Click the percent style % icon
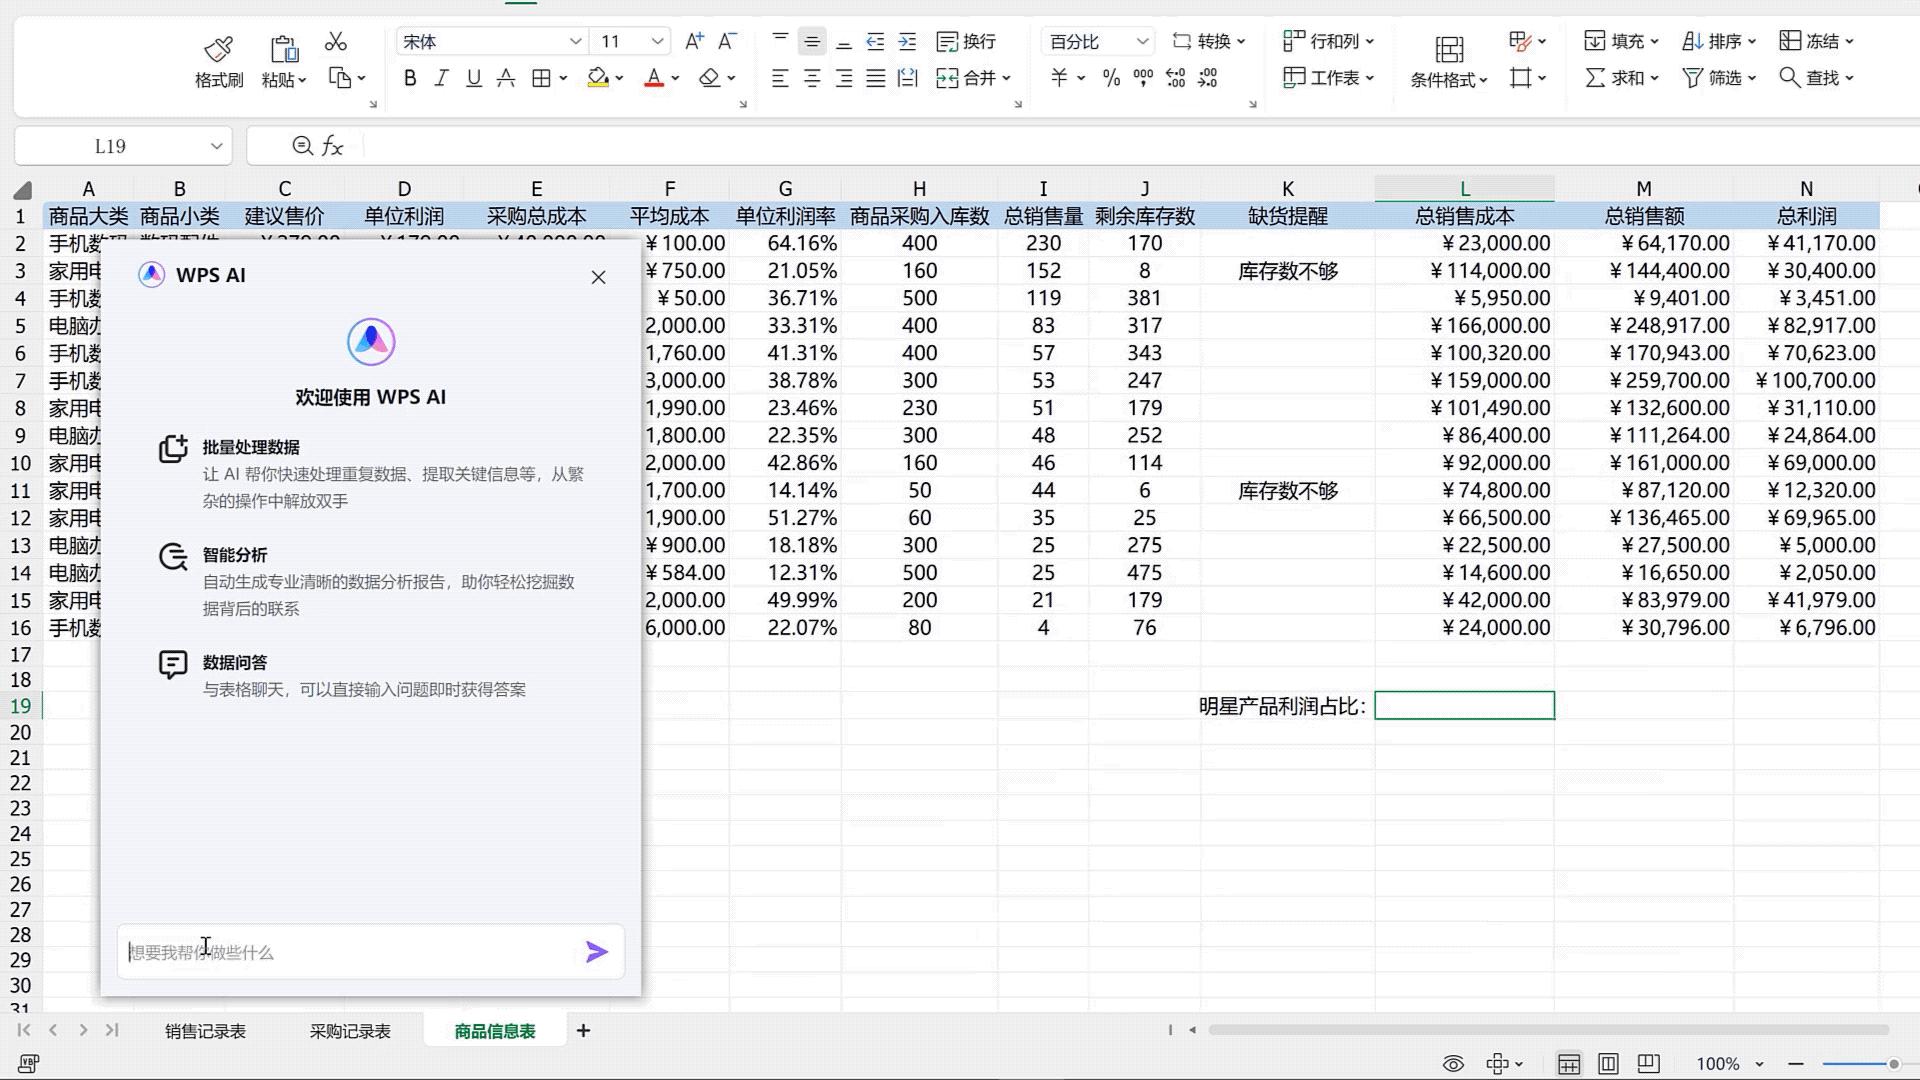This screenshot has width=1920, height=1080. [1108, 78]
